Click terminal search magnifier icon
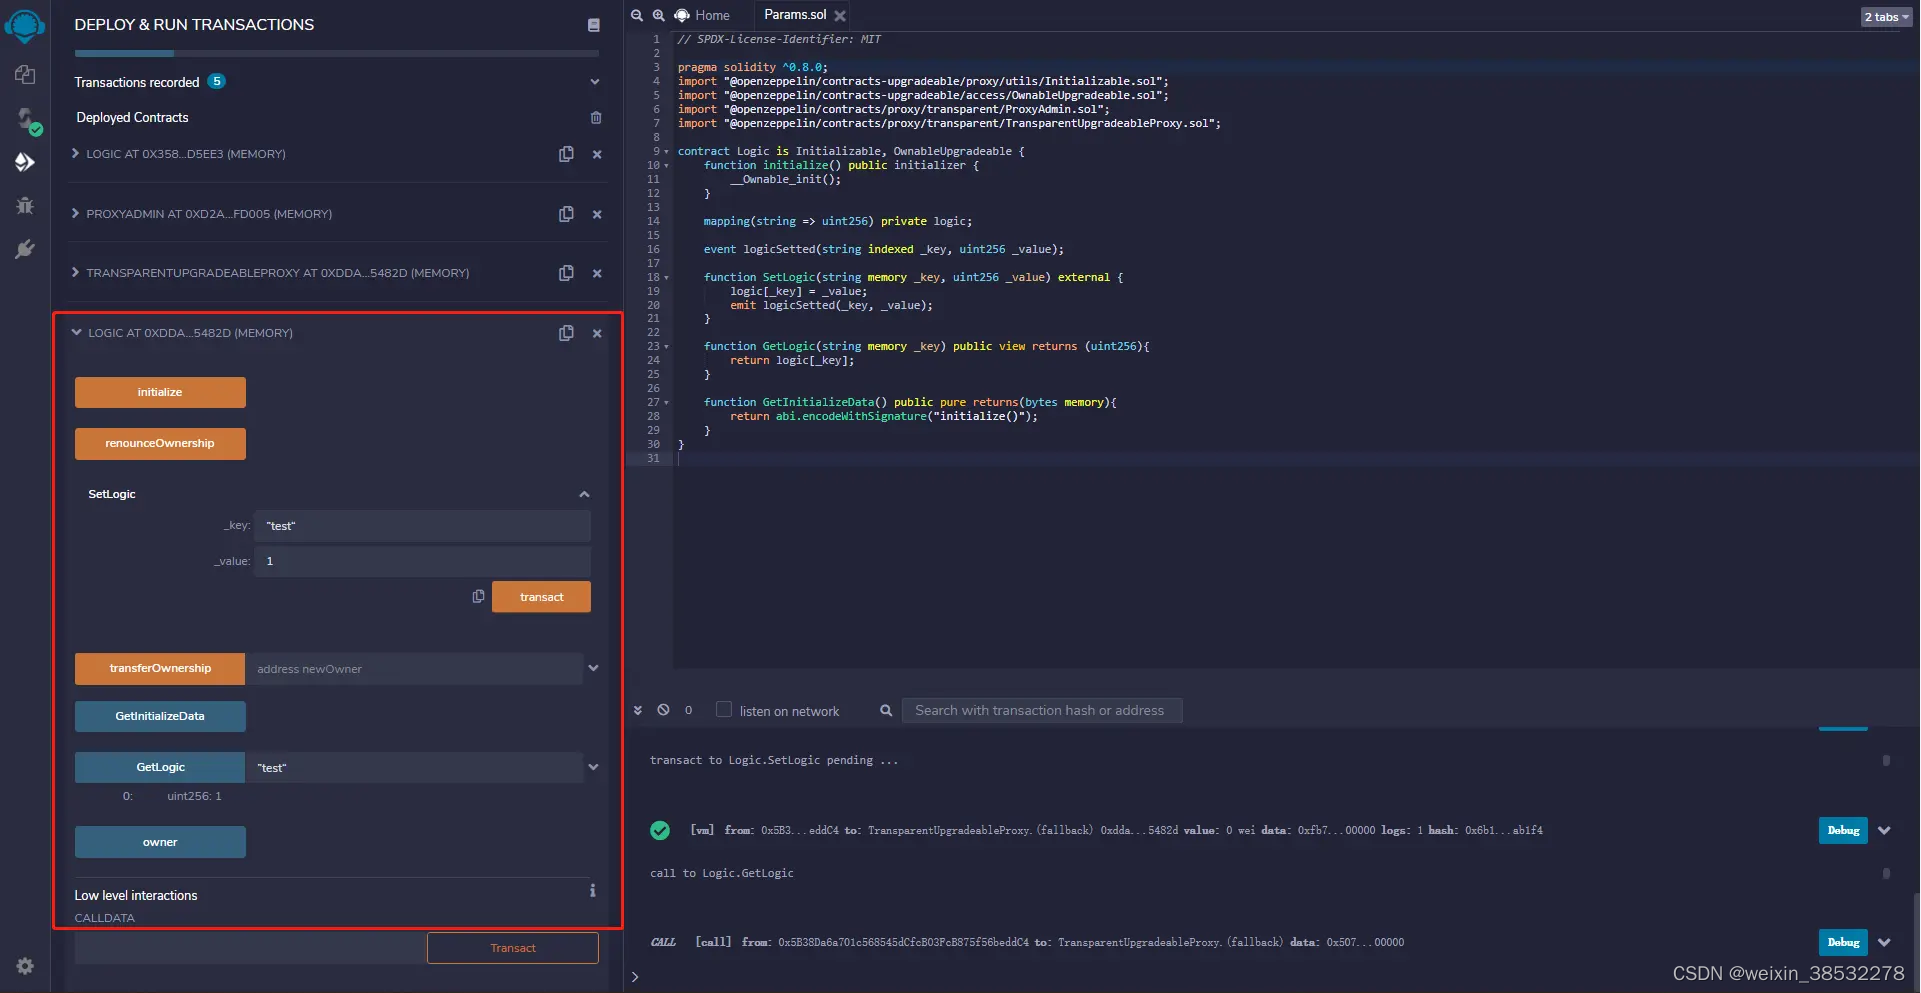The width and height of the screenshot is (1921, 993). click(886, 710)
